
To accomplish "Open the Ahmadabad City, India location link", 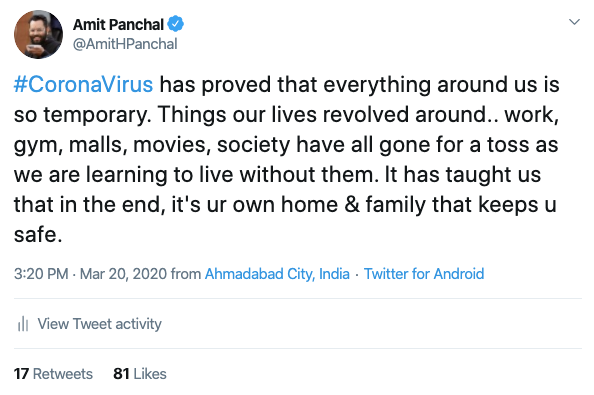I will [277, 273].
